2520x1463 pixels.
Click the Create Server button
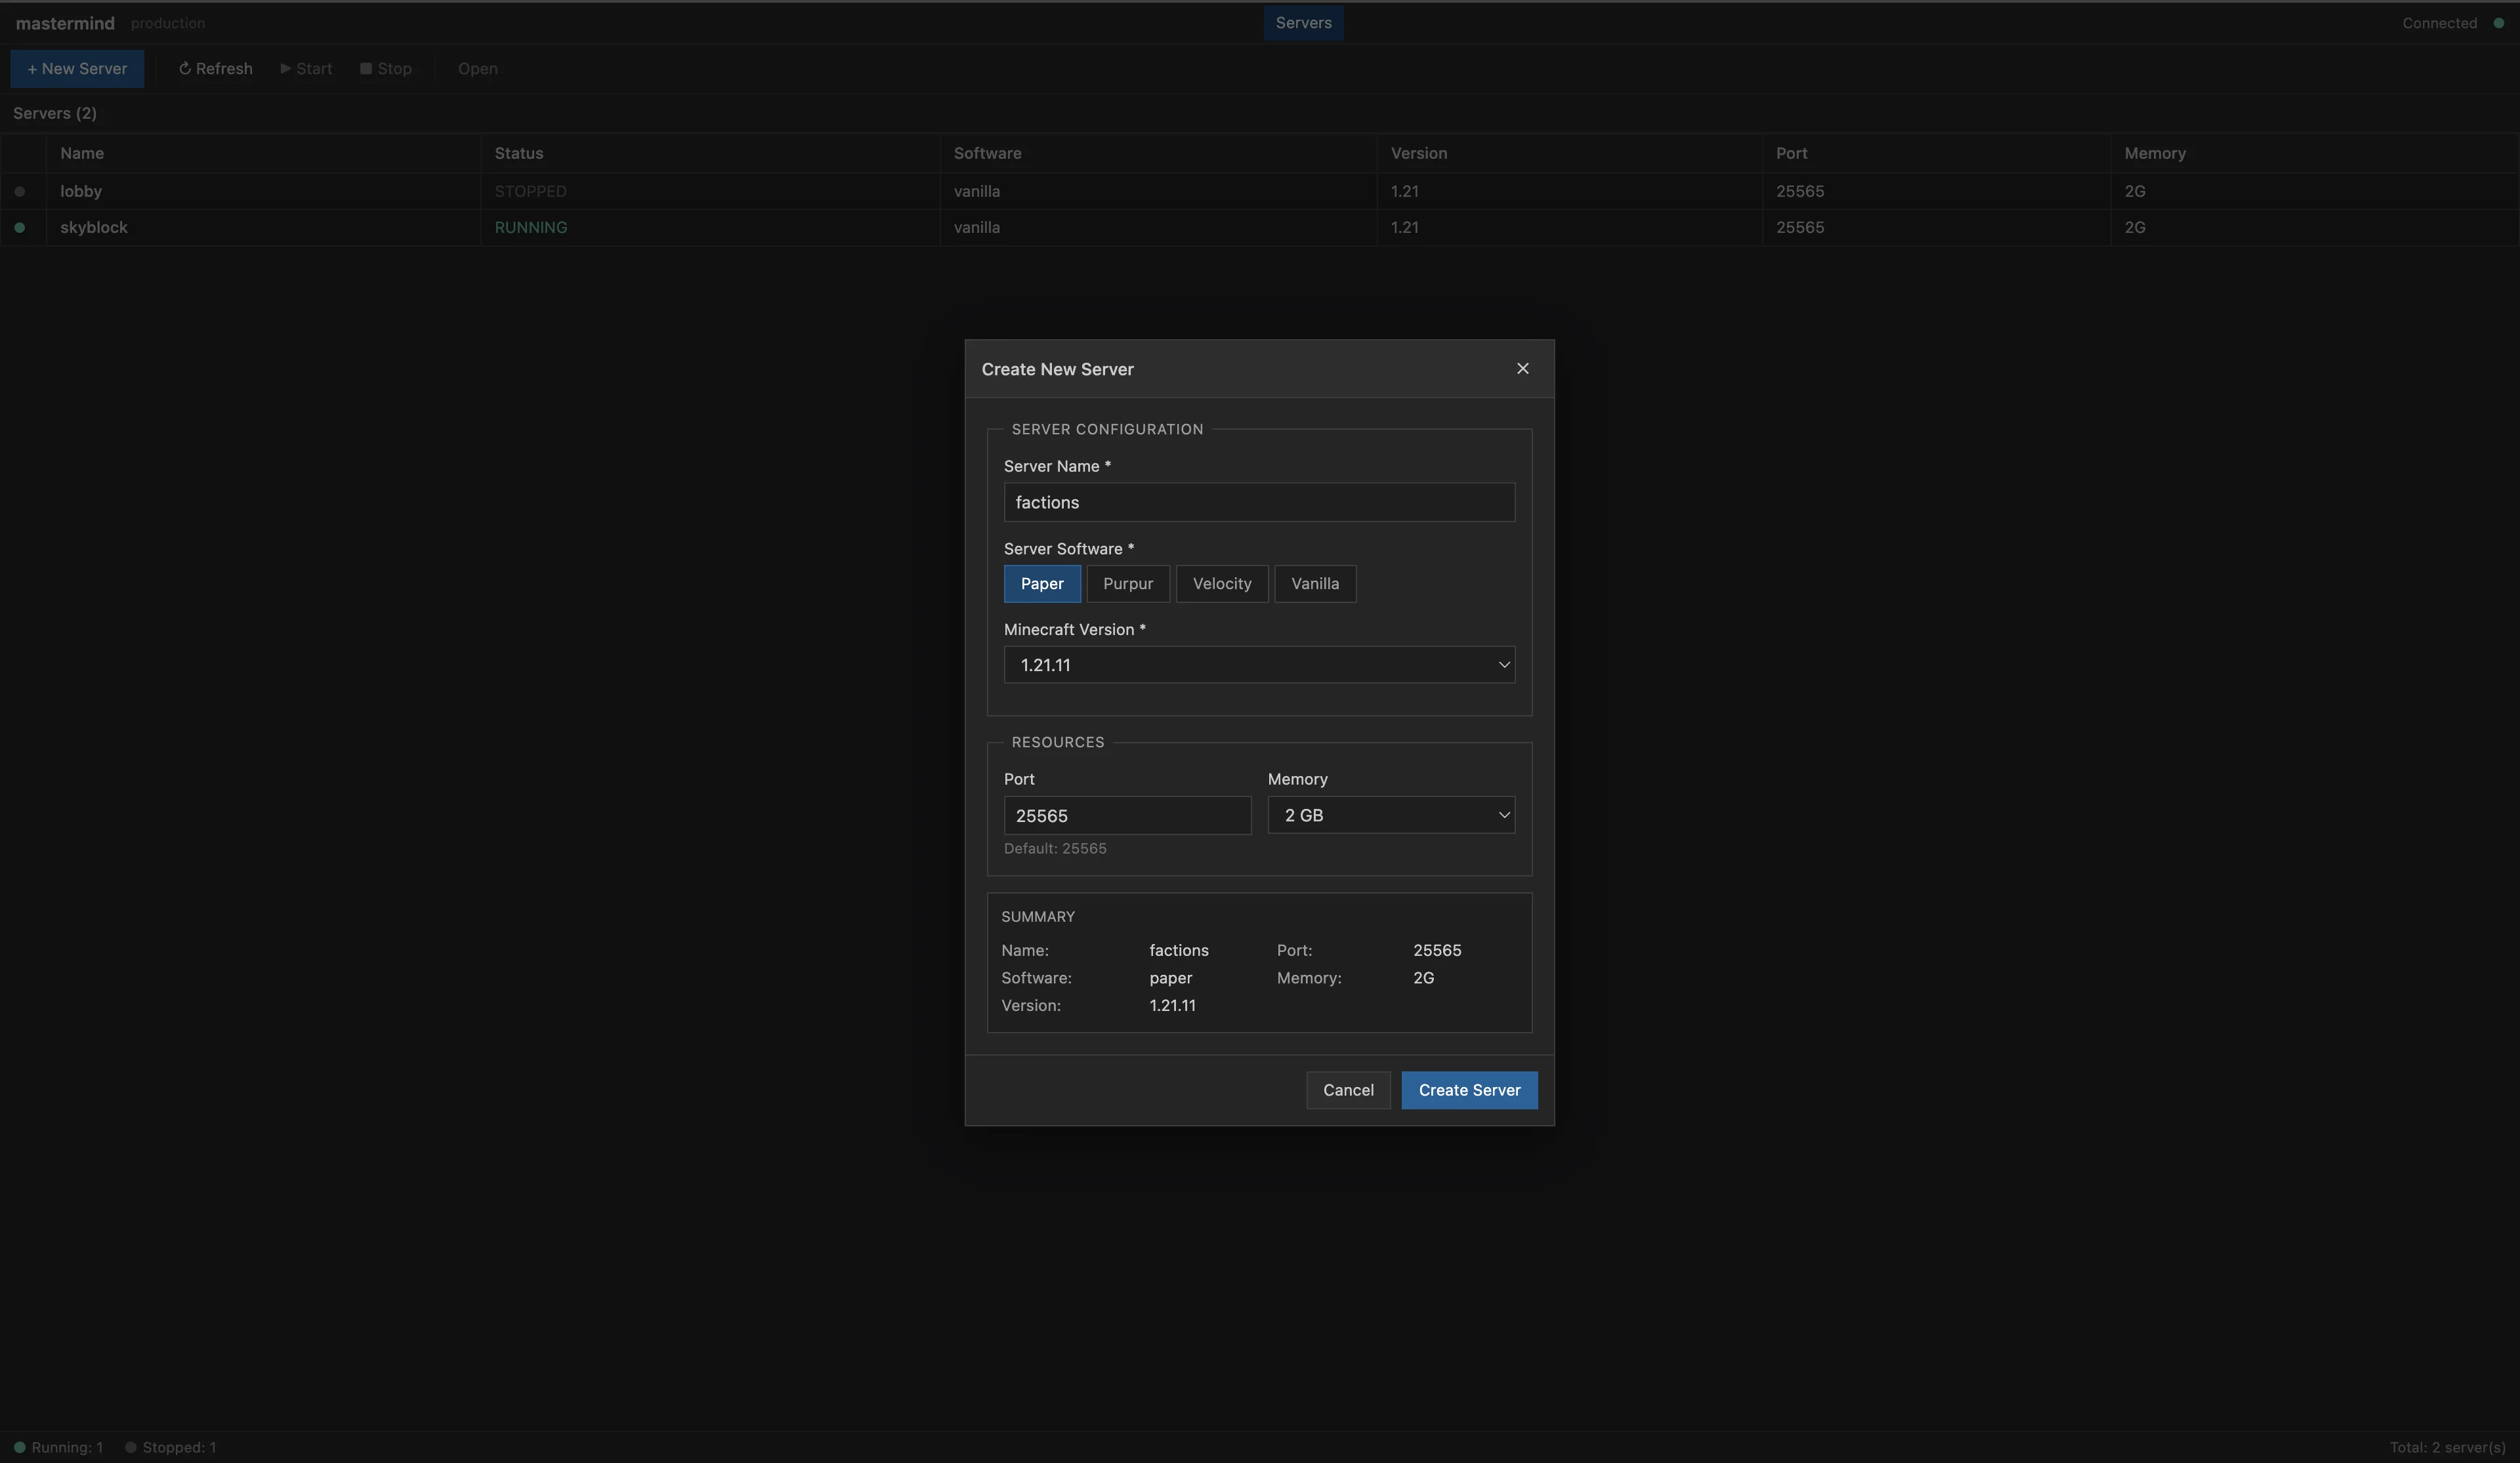(x=1469, y=1090)
